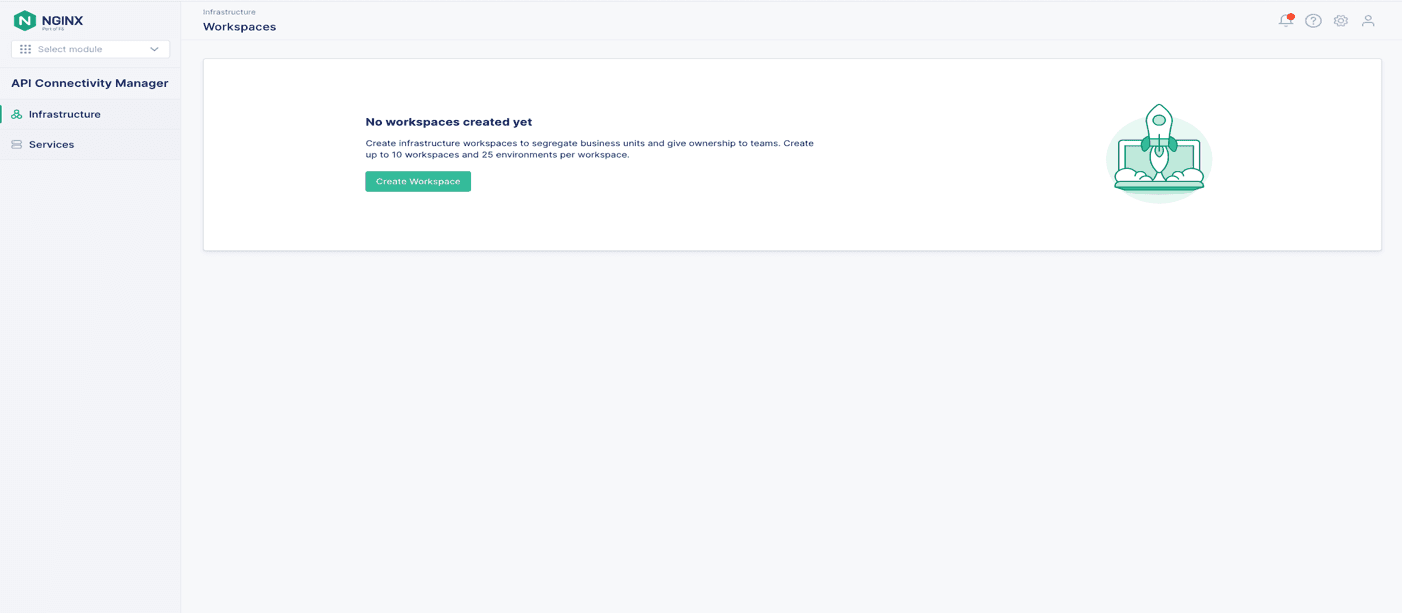
Task: Select the Infrastructure menu label
Action: coord(65,115)
